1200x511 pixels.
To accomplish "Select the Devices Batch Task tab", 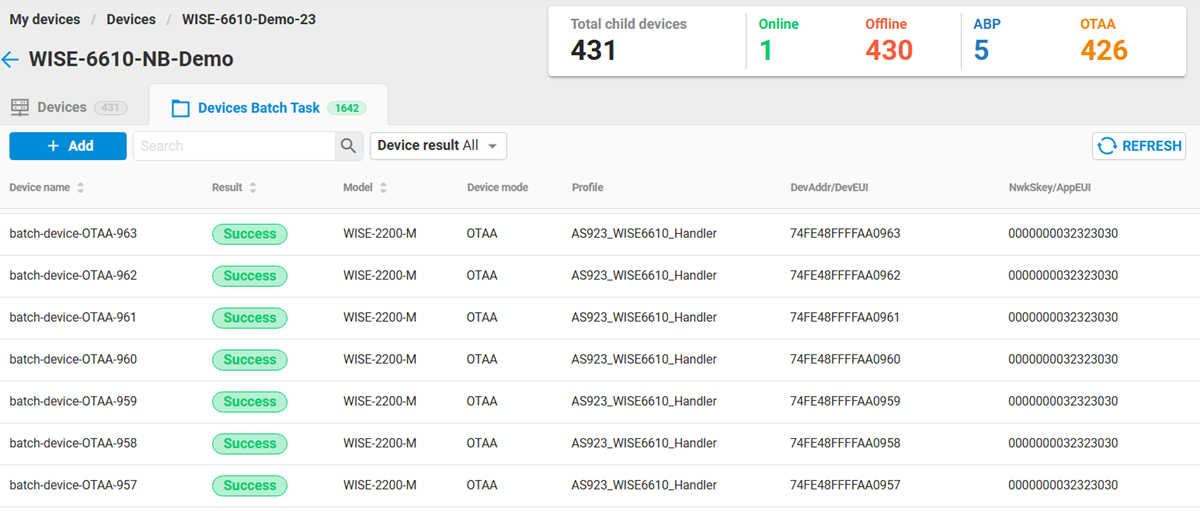I will (259, 108).
